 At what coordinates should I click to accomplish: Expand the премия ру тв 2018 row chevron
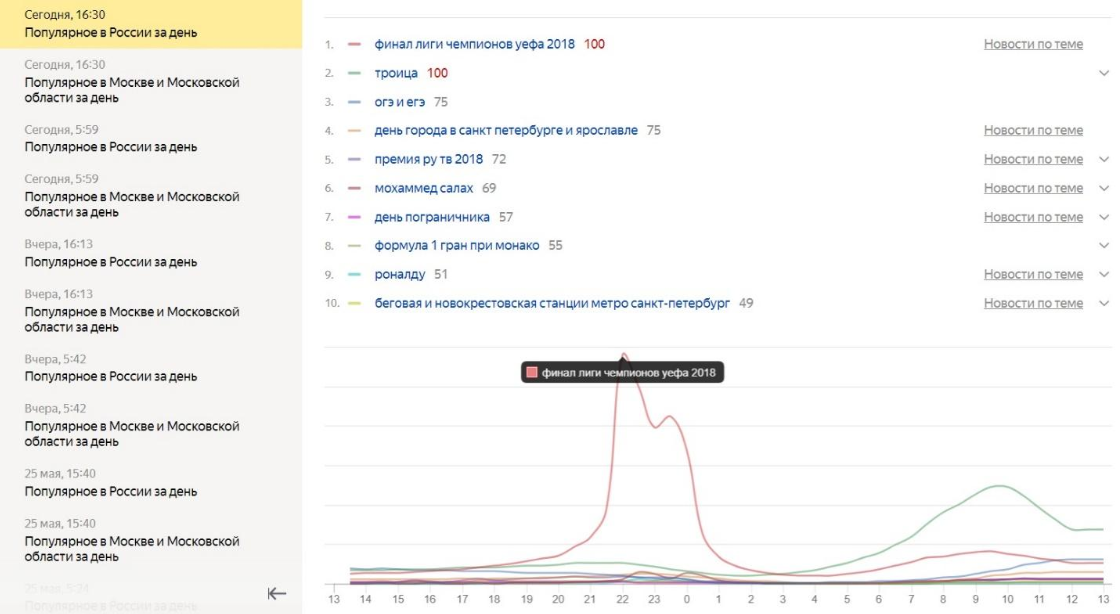(1104, 159)
